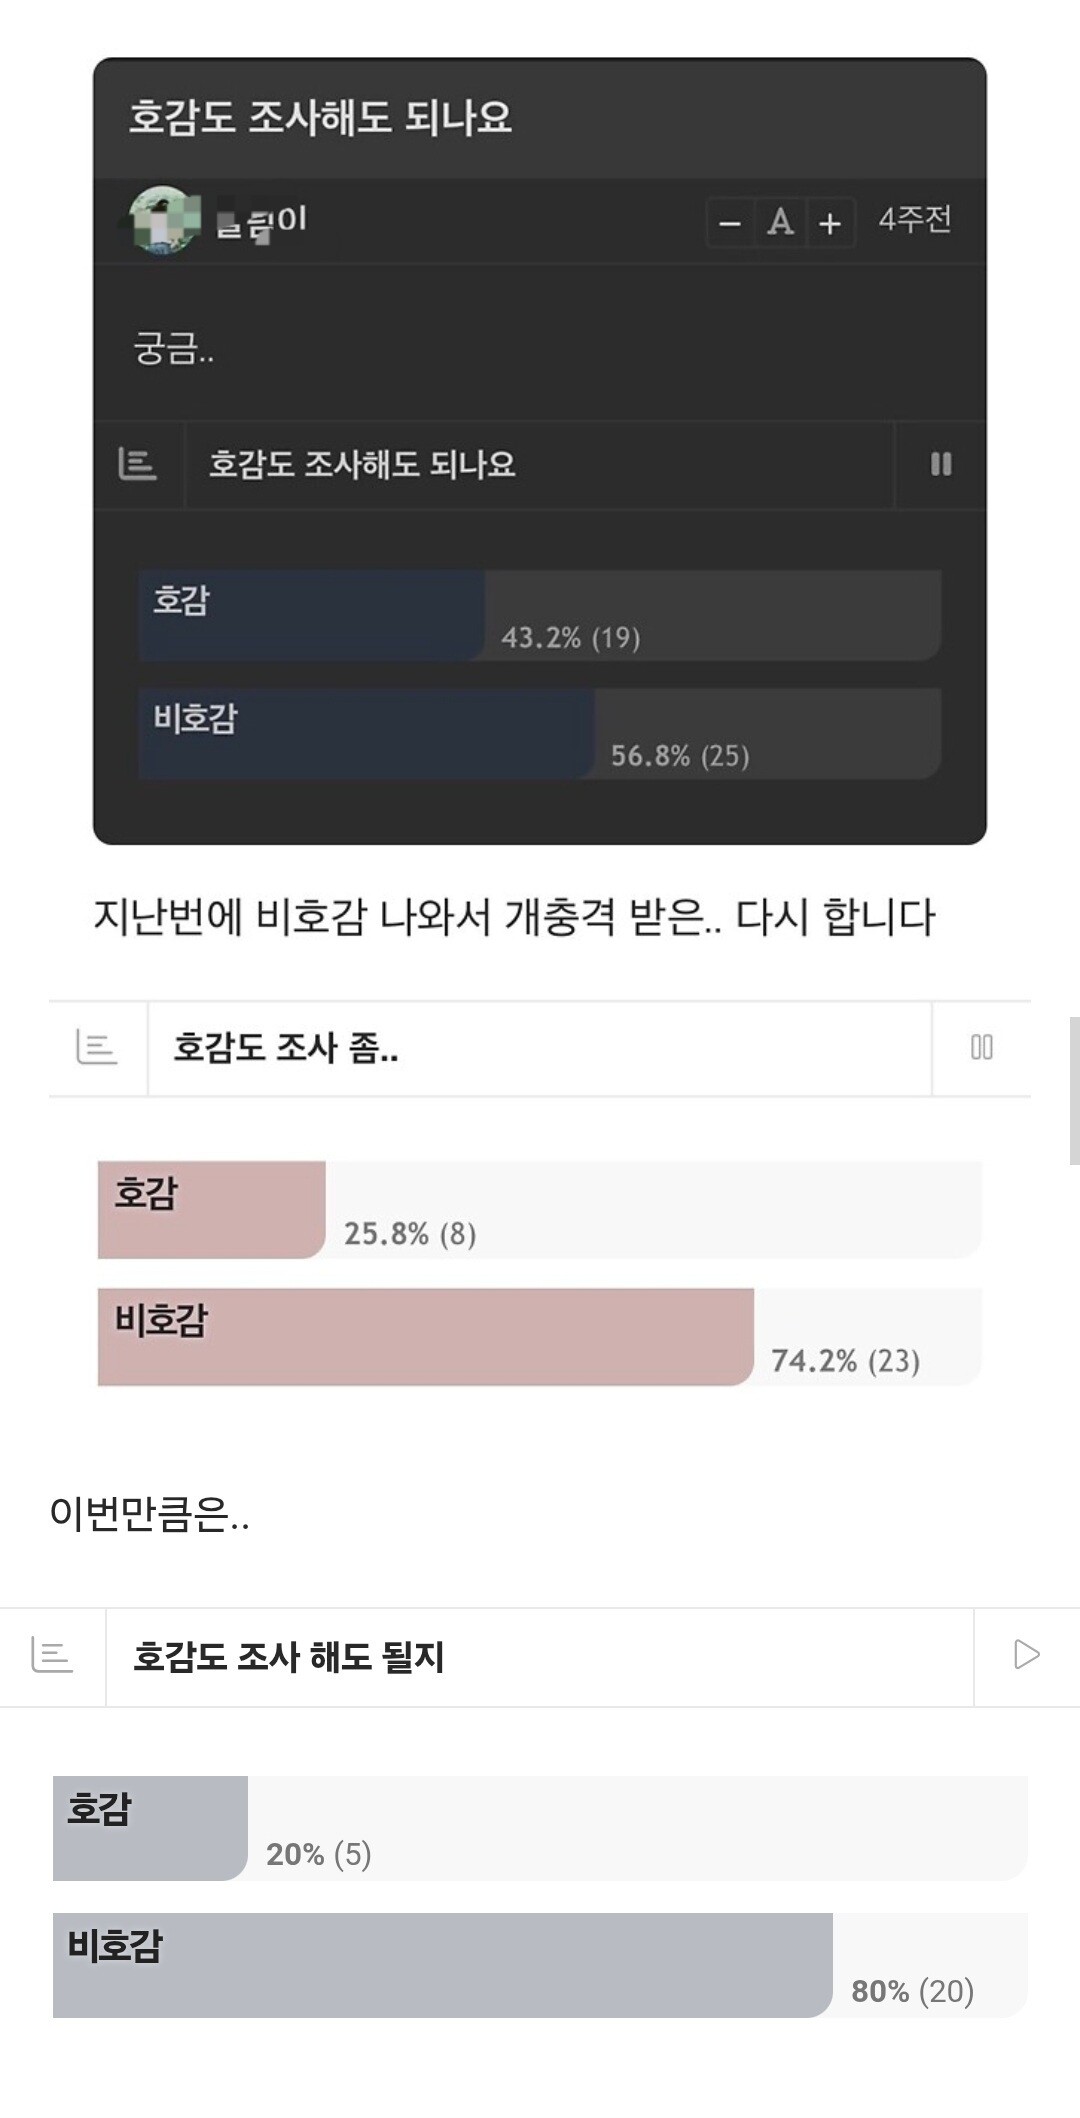Select 비호감 option at 56.8% (25)
The image size is (1080, 2118).
tap(540, 733)
